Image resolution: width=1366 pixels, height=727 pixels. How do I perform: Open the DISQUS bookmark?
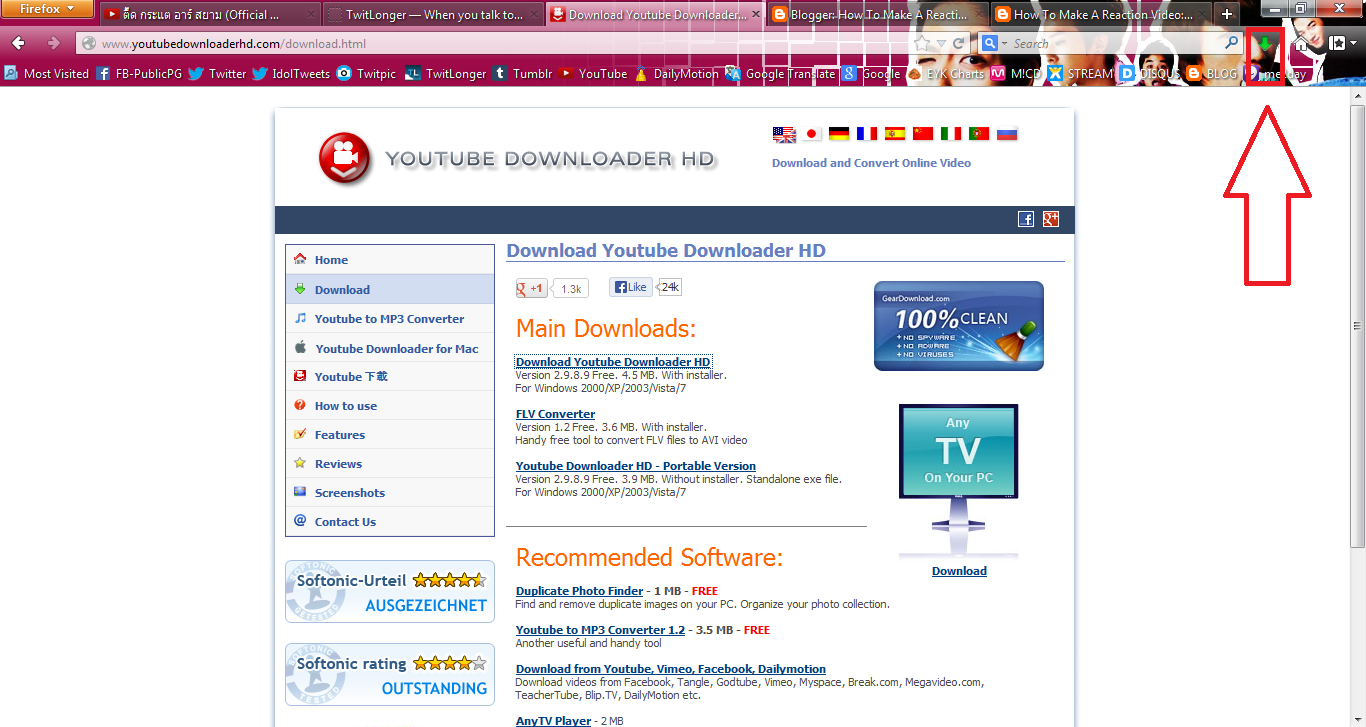(x=1151, y=73)
